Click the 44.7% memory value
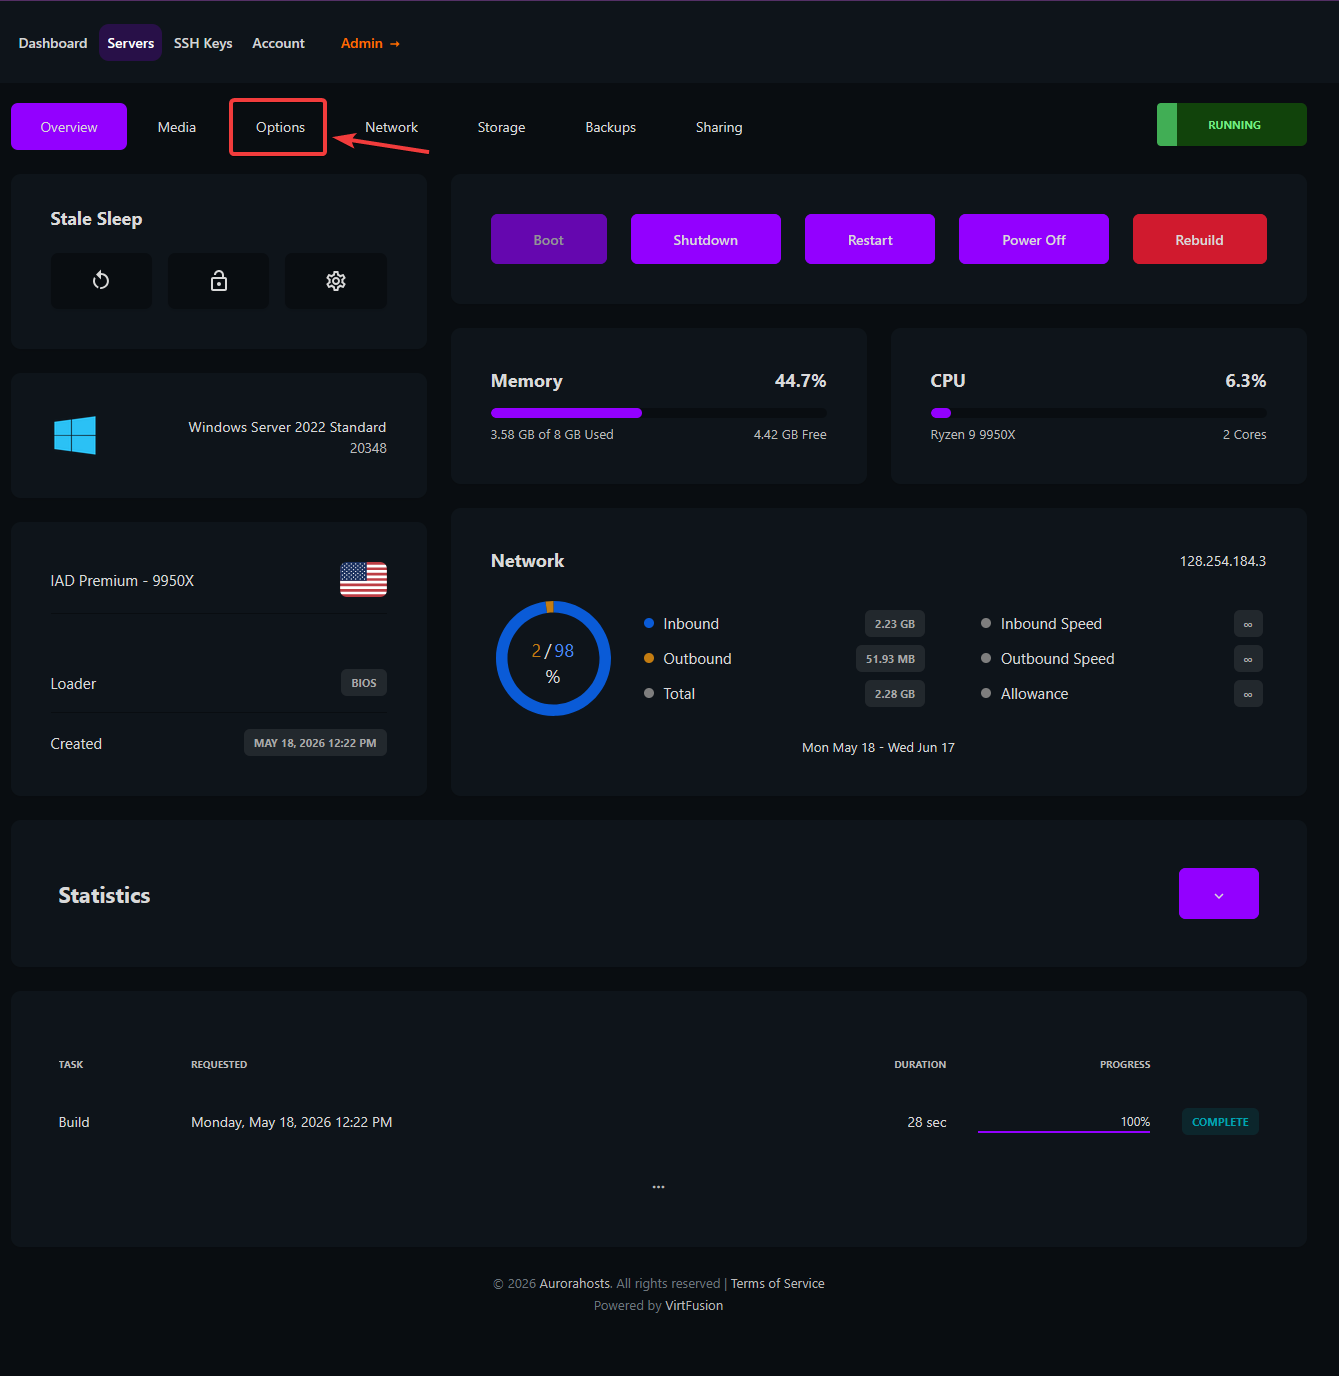 [x=801, y=381]
